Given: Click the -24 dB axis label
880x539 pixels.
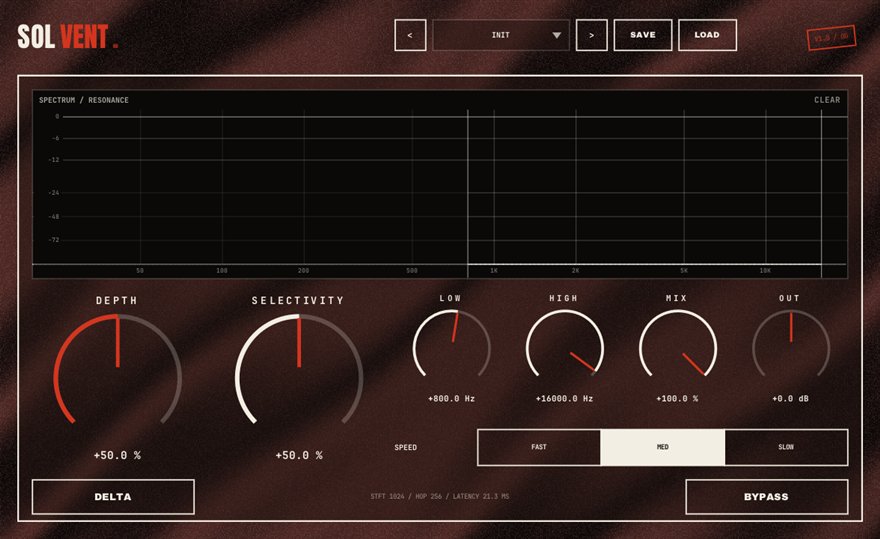Looking at the screenshot, I should click(54, 193).
